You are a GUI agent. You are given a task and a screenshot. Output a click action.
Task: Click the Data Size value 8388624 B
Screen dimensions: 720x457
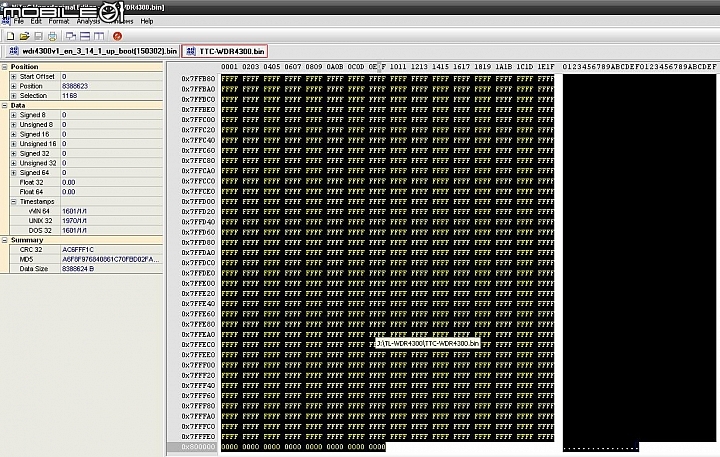[x=78, y=269]
